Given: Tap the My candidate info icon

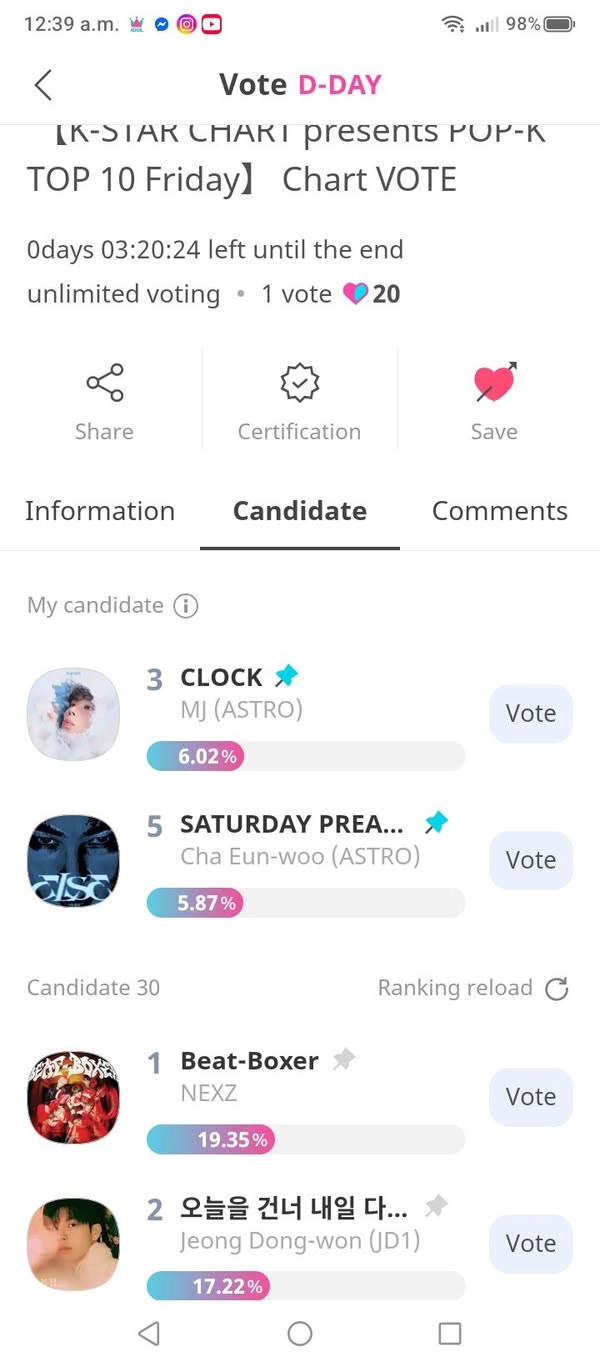Looking at the screenshot, I should coord(186,606).
